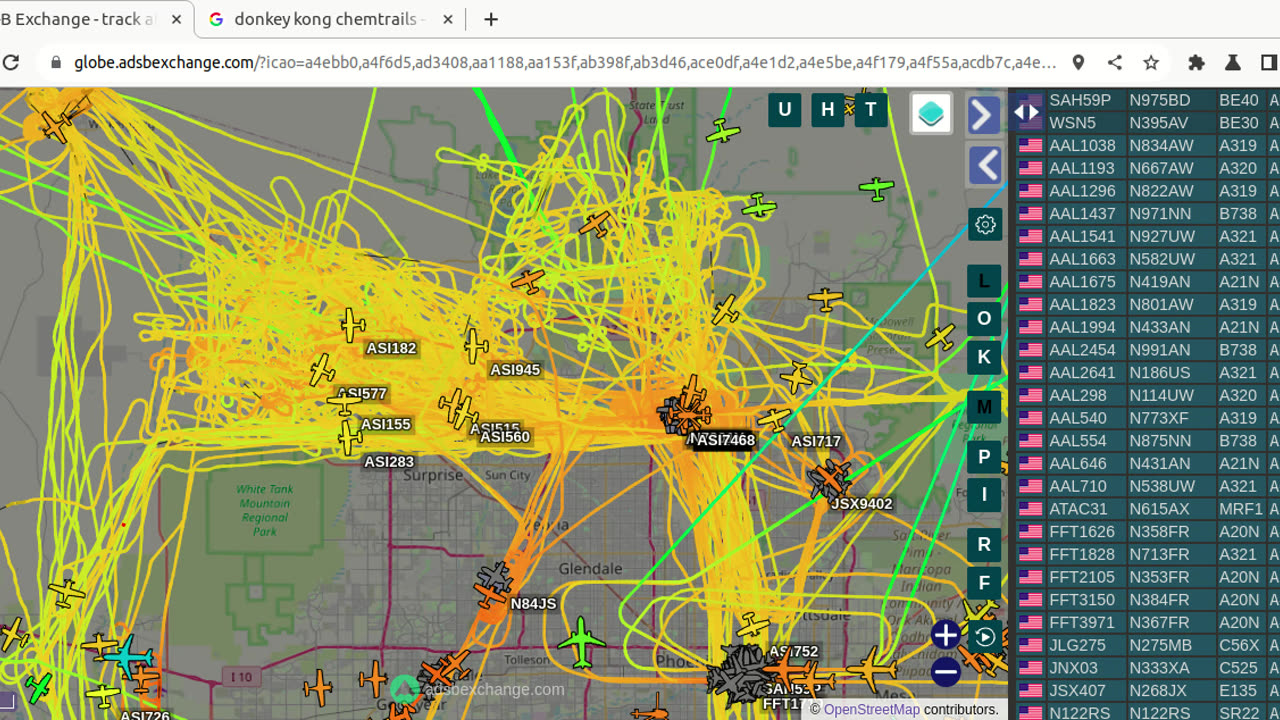
Task: Click registration N975BD
Action: (1160, 100)
